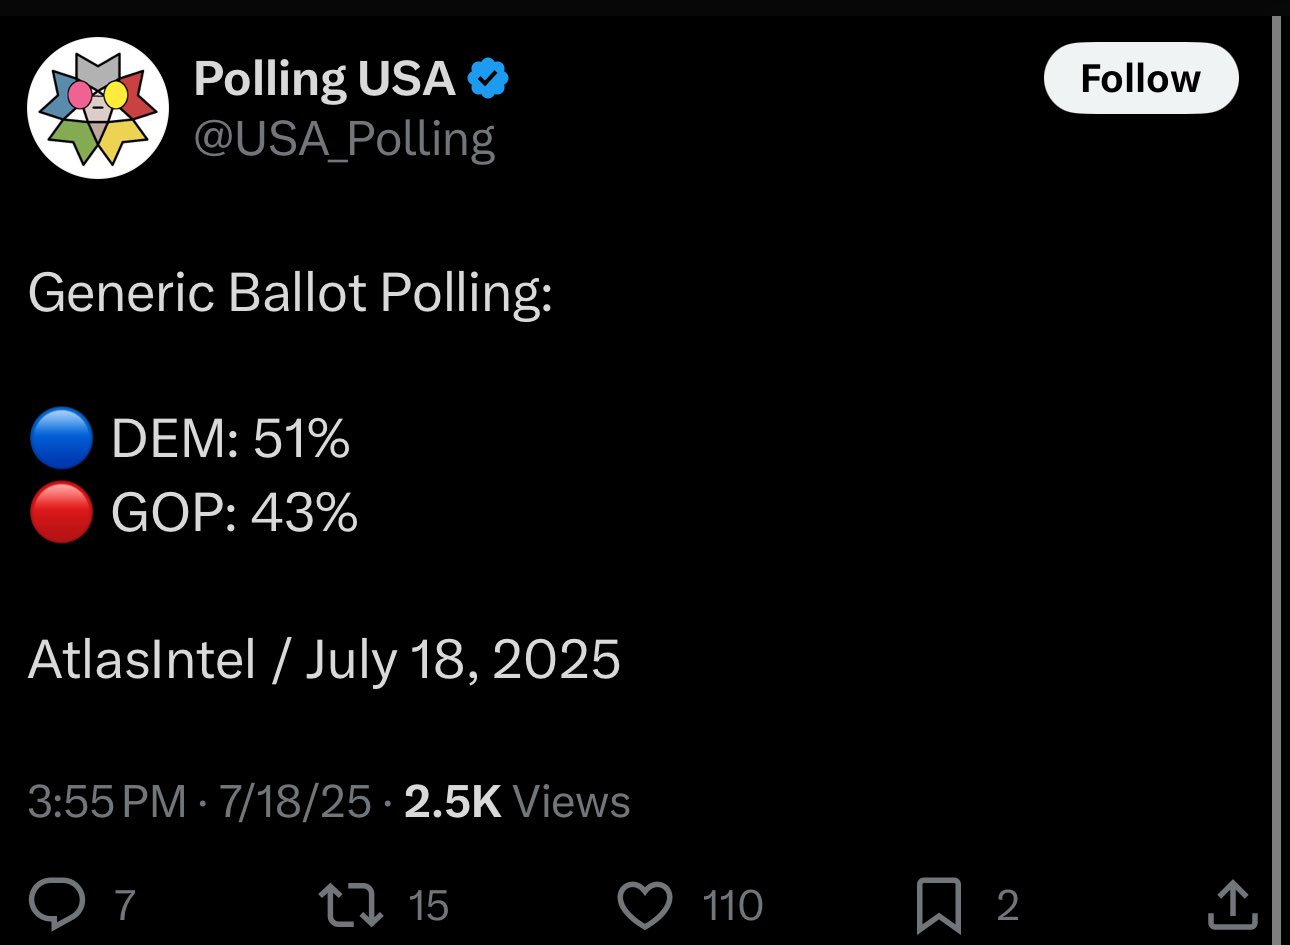The image size is (1290, 945).
Task: Bookmark this tweet with the bookmark icon
Action: coord(939,905)
